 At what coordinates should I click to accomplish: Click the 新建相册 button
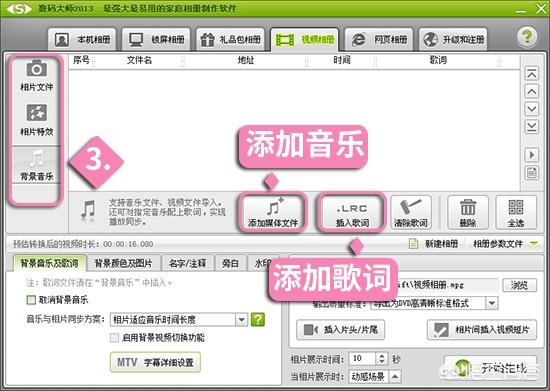pyautogui.click(x=434, y=243)
